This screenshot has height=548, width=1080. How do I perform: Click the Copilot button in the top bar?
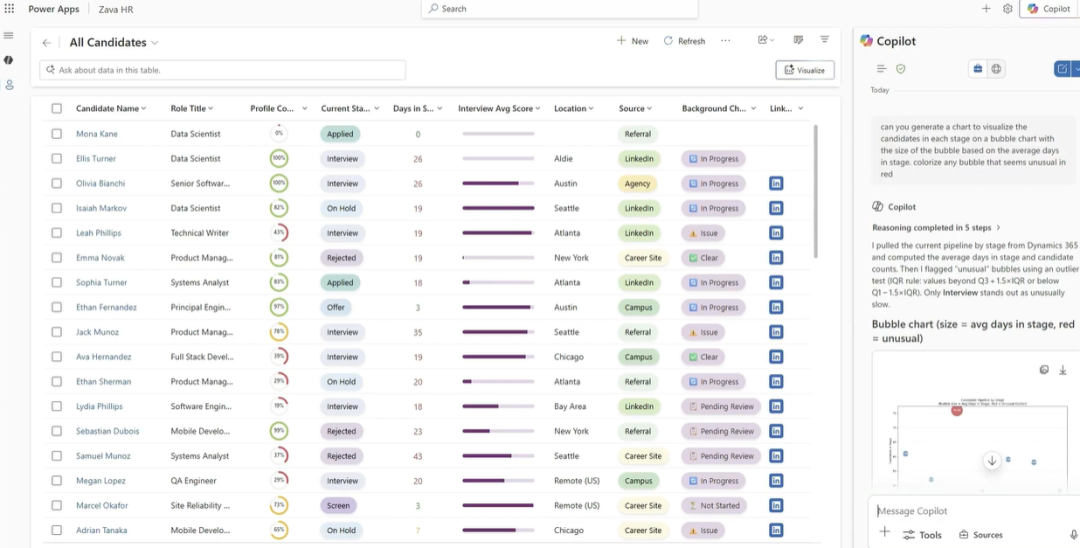[1050, 9]
